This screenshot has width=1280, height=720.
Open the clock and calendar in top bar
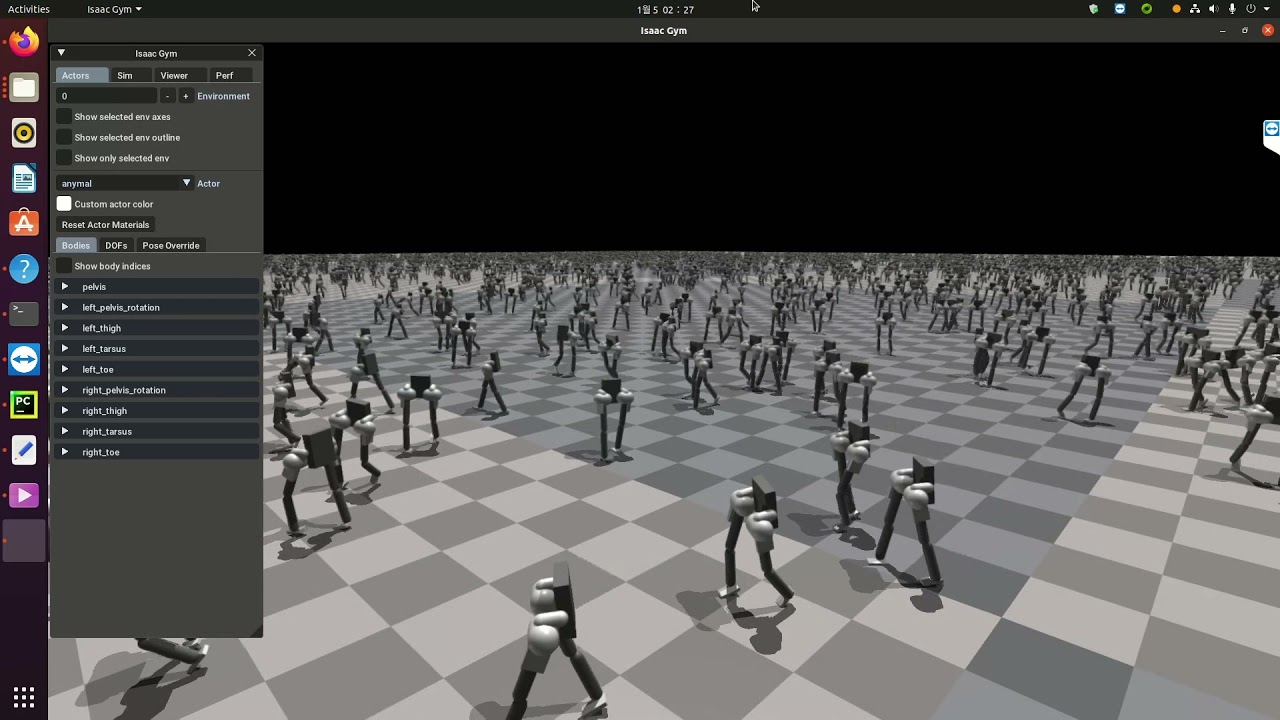(665, 9)
